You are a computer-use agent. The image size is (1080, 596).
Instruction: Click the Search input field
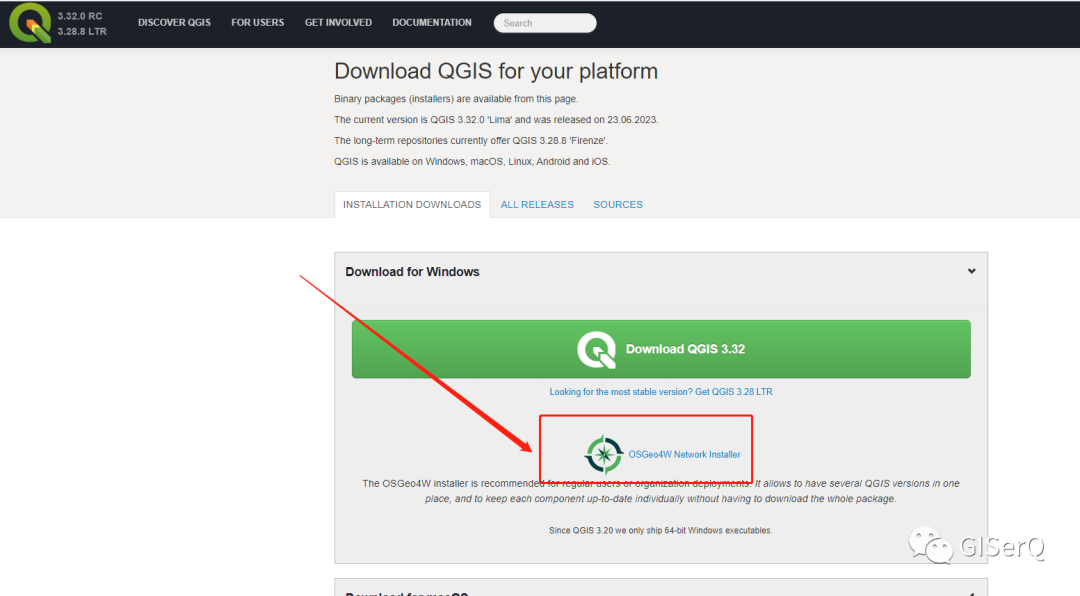545,23
